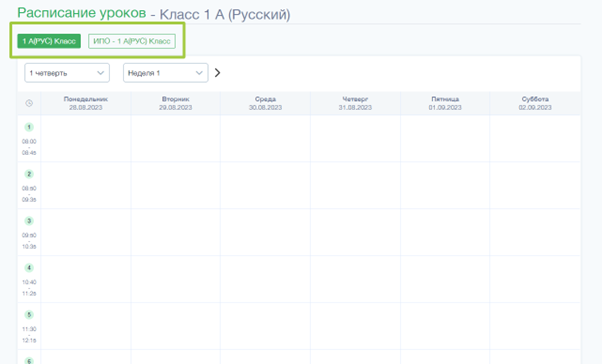Viewport: 602px width, 364px height.
Task: Click the Четверг 31.08.2023 column header
Action: click(x=355, y=103)
